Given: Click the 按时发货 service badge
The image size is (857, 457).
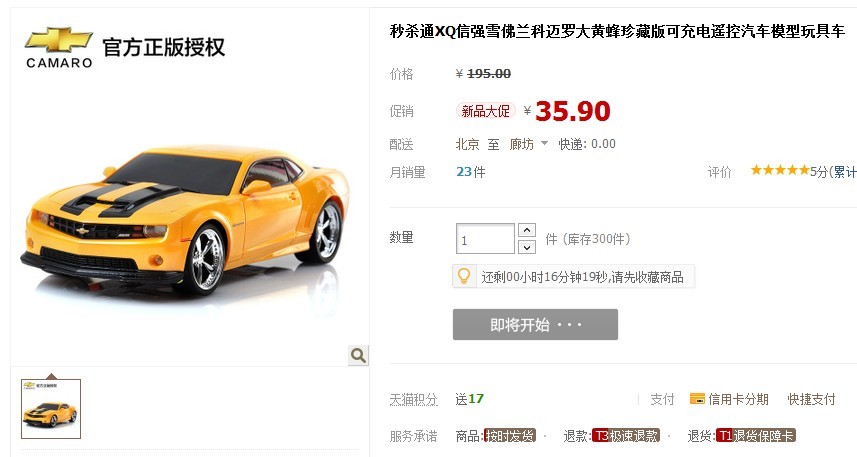Looking at the screenshot, I should click(x=510, y=436).
